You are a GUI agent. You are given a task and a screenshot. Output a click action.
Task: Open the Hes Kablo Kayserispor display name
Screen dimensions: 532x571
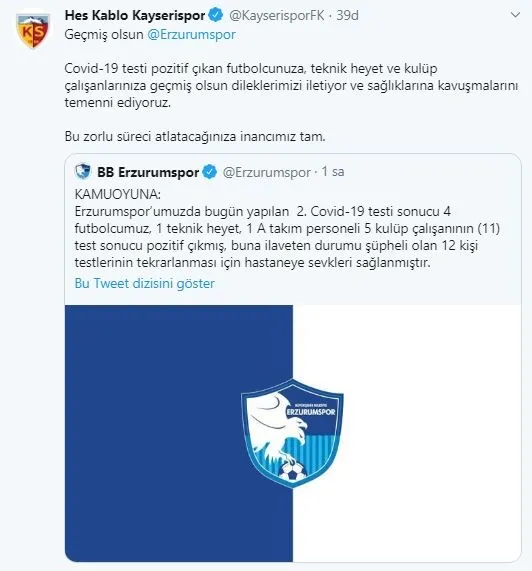click(x=135, y=15)
